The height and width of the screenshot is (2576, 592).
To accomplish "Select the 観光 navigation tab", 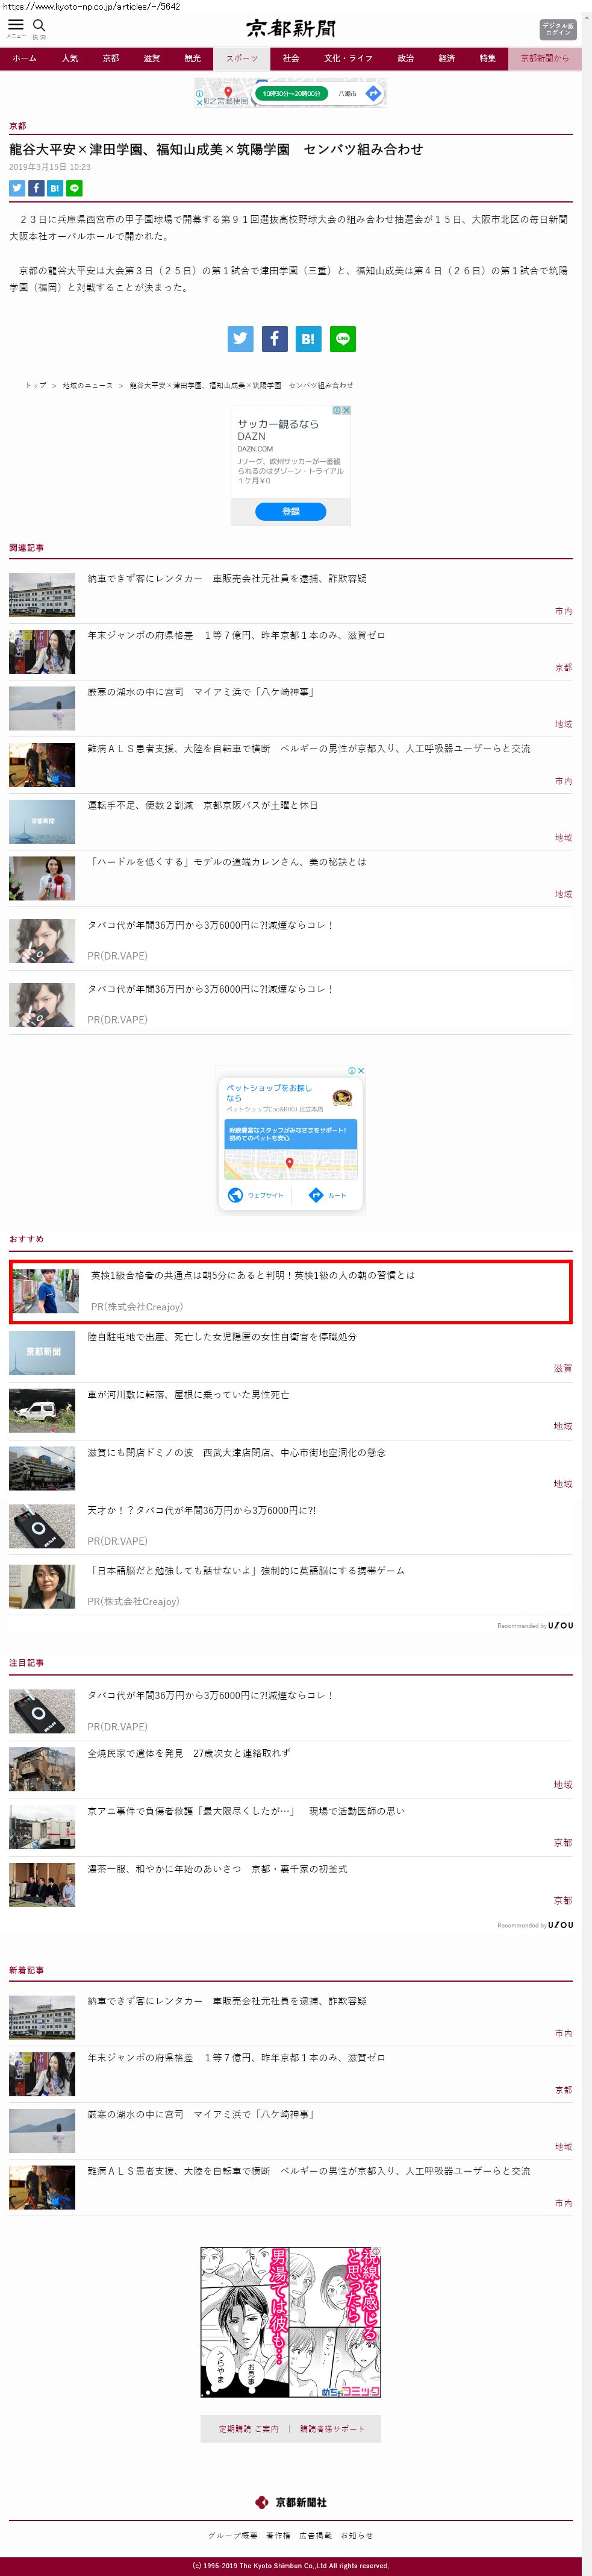I will [192, 58].
